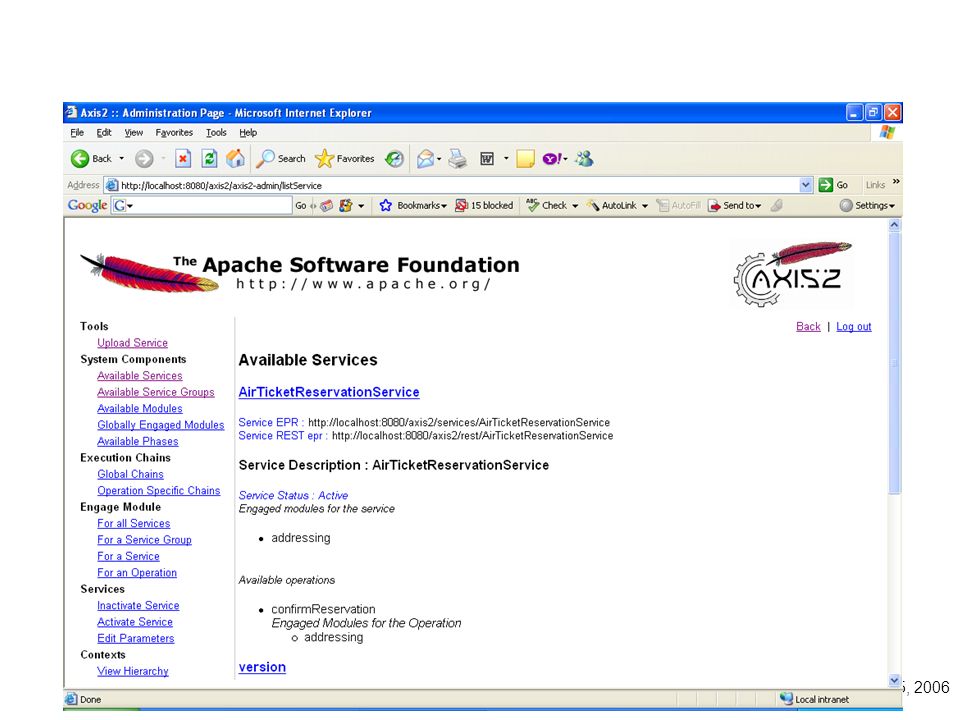Go to Home page icon
This screenshot has width=960, height=720.
click(x=235, y=159)
